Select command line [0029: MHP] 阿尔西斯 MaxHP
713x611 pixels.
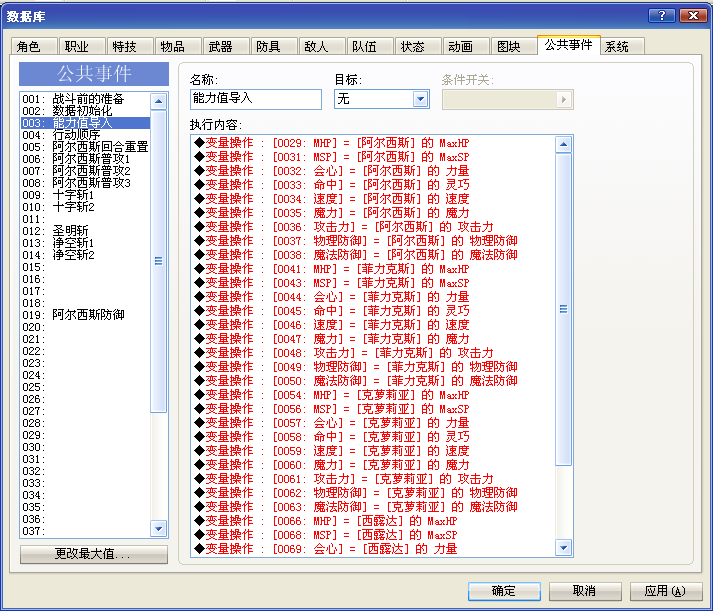(373, 143)
